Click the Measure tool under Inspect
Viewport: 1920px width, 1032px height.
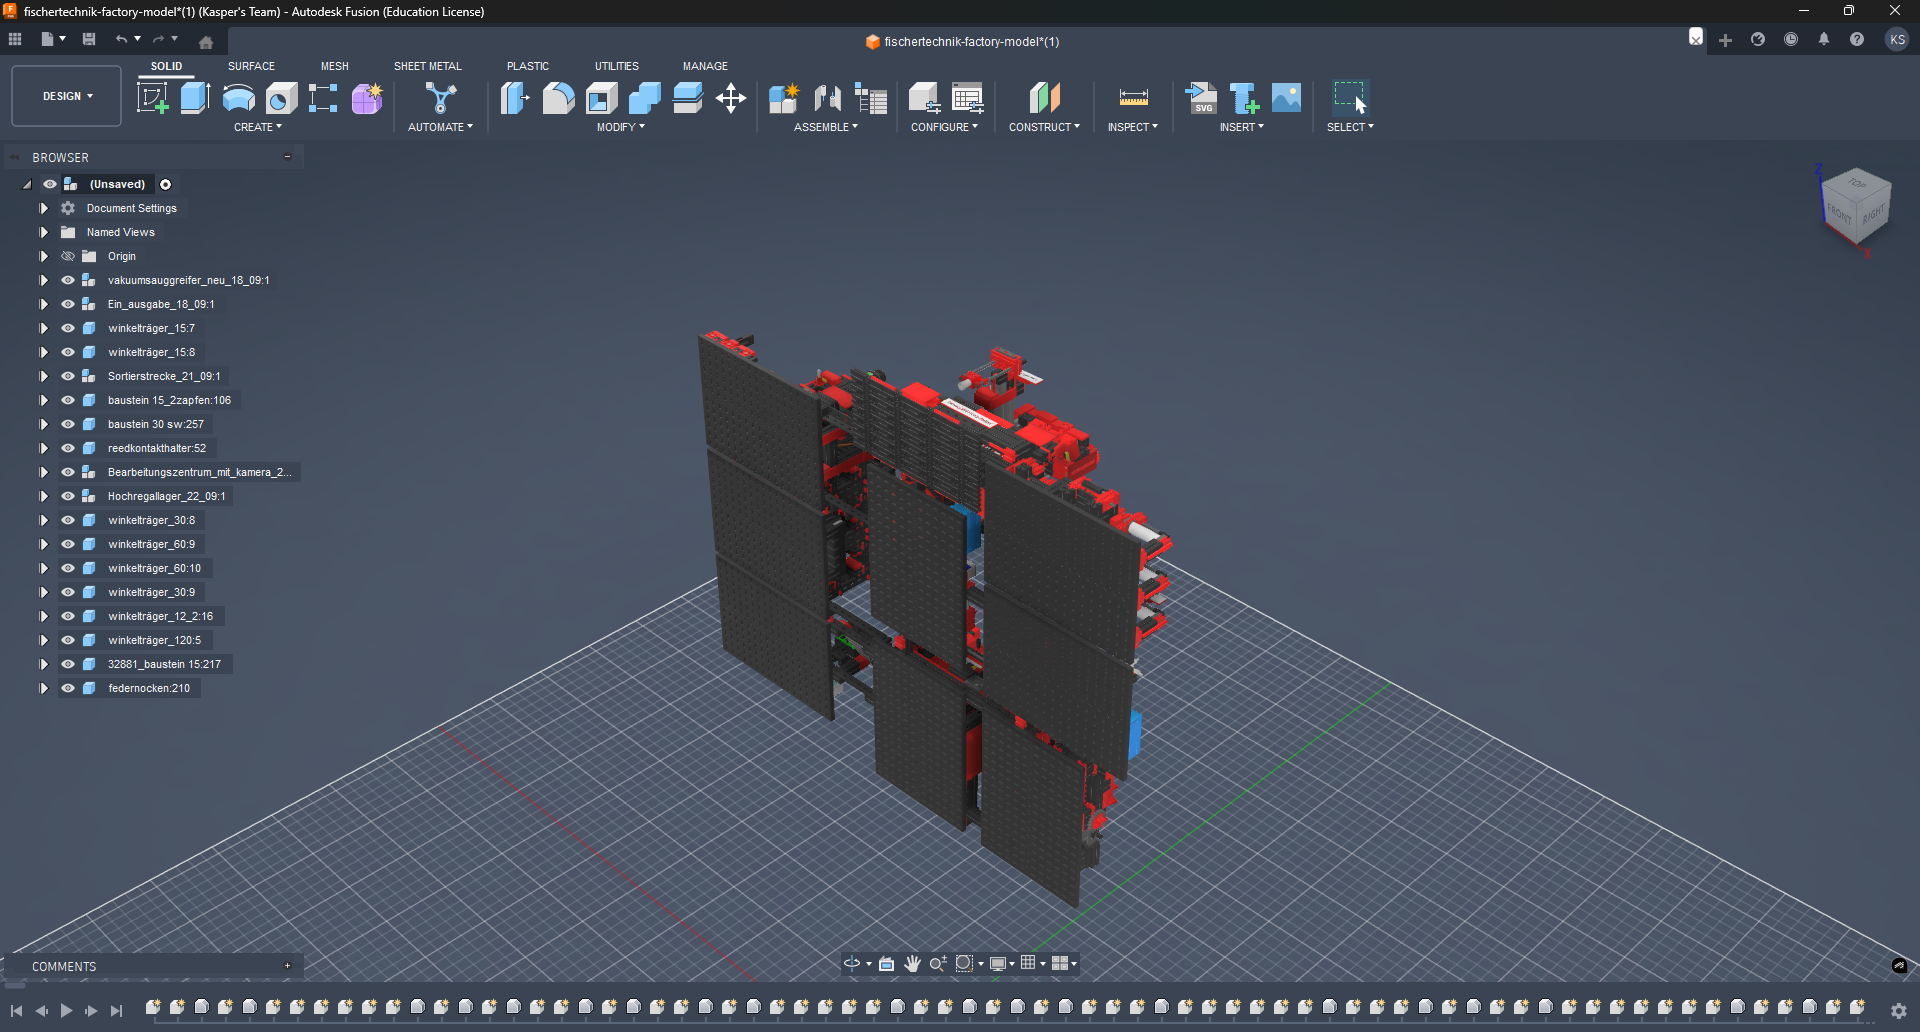point(1133,98)
